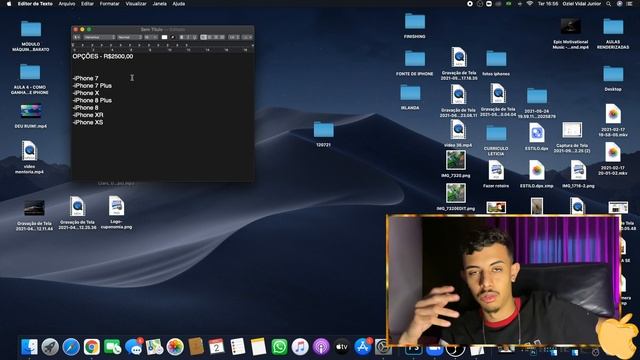Click the Spotlight search icon in menu bar

point(609,4)
